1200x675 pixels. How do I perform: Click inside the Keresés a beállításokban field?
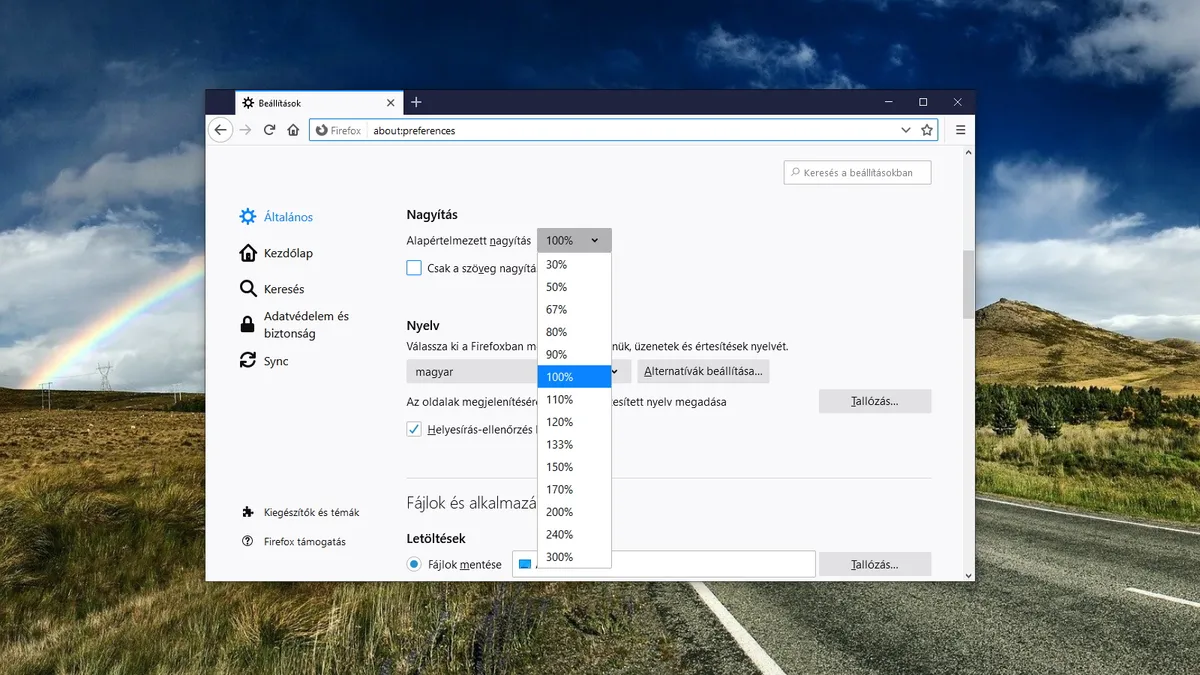(x=856, y=172)
